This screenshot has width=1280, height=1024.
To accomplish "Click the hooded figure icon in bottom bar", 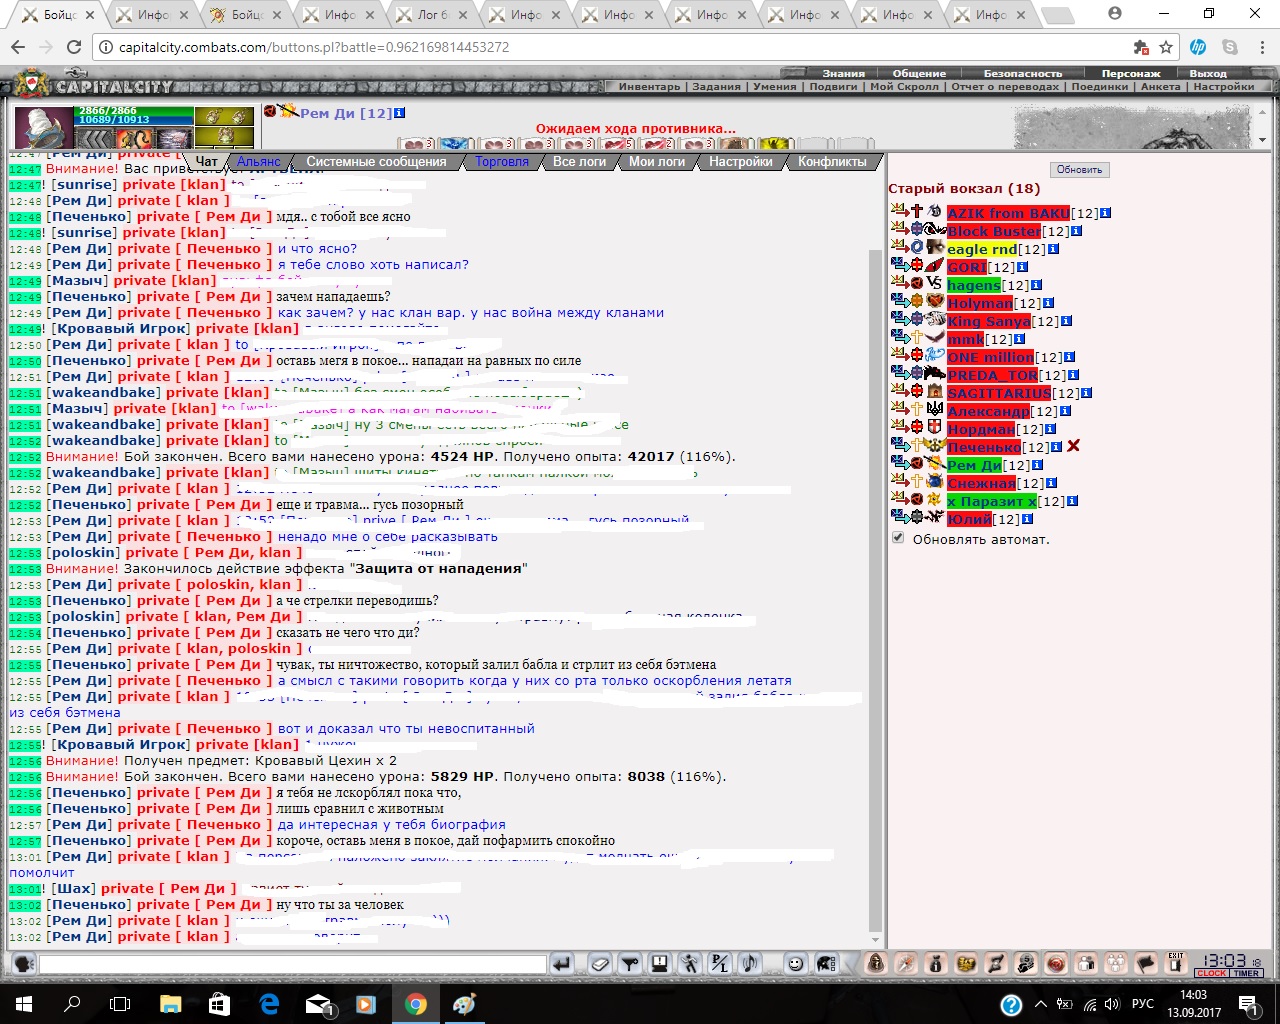I will [876, 964].
